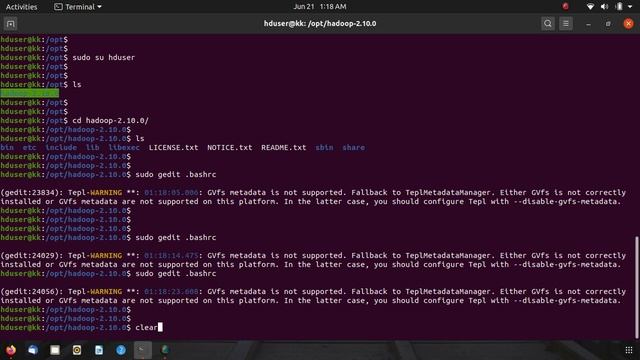Open the Help app in the dock
The height and width of the screenshot is (360, 640).
click(121, 350)
